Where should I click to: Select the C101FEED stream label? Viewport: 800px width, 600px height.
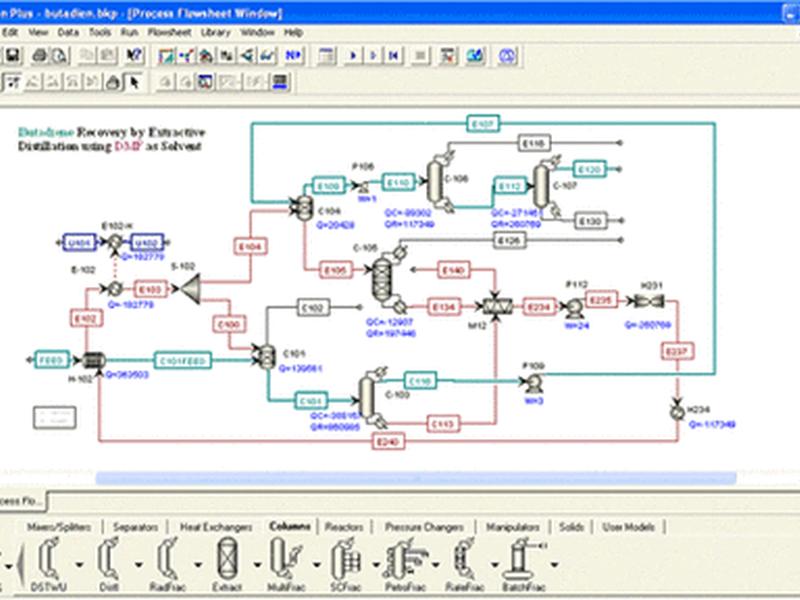(183, 360)
